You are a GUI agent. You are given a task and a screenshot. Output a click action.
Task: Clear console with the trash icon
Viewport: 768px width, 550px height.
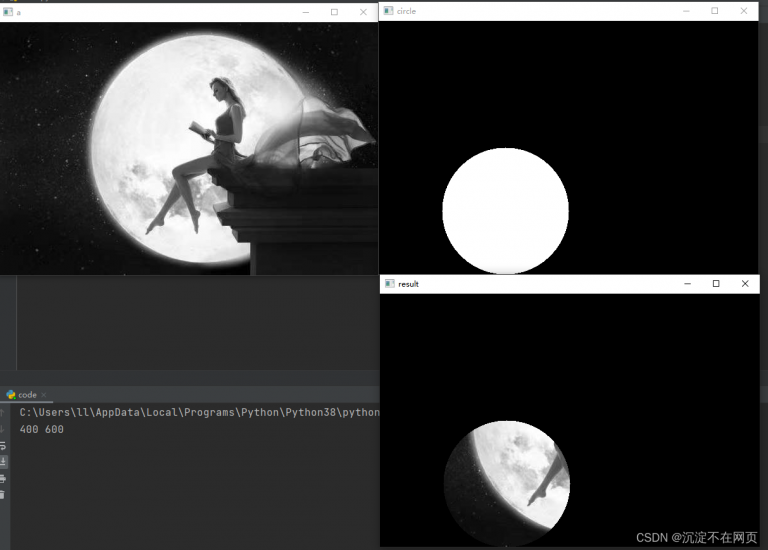(3, 495)
